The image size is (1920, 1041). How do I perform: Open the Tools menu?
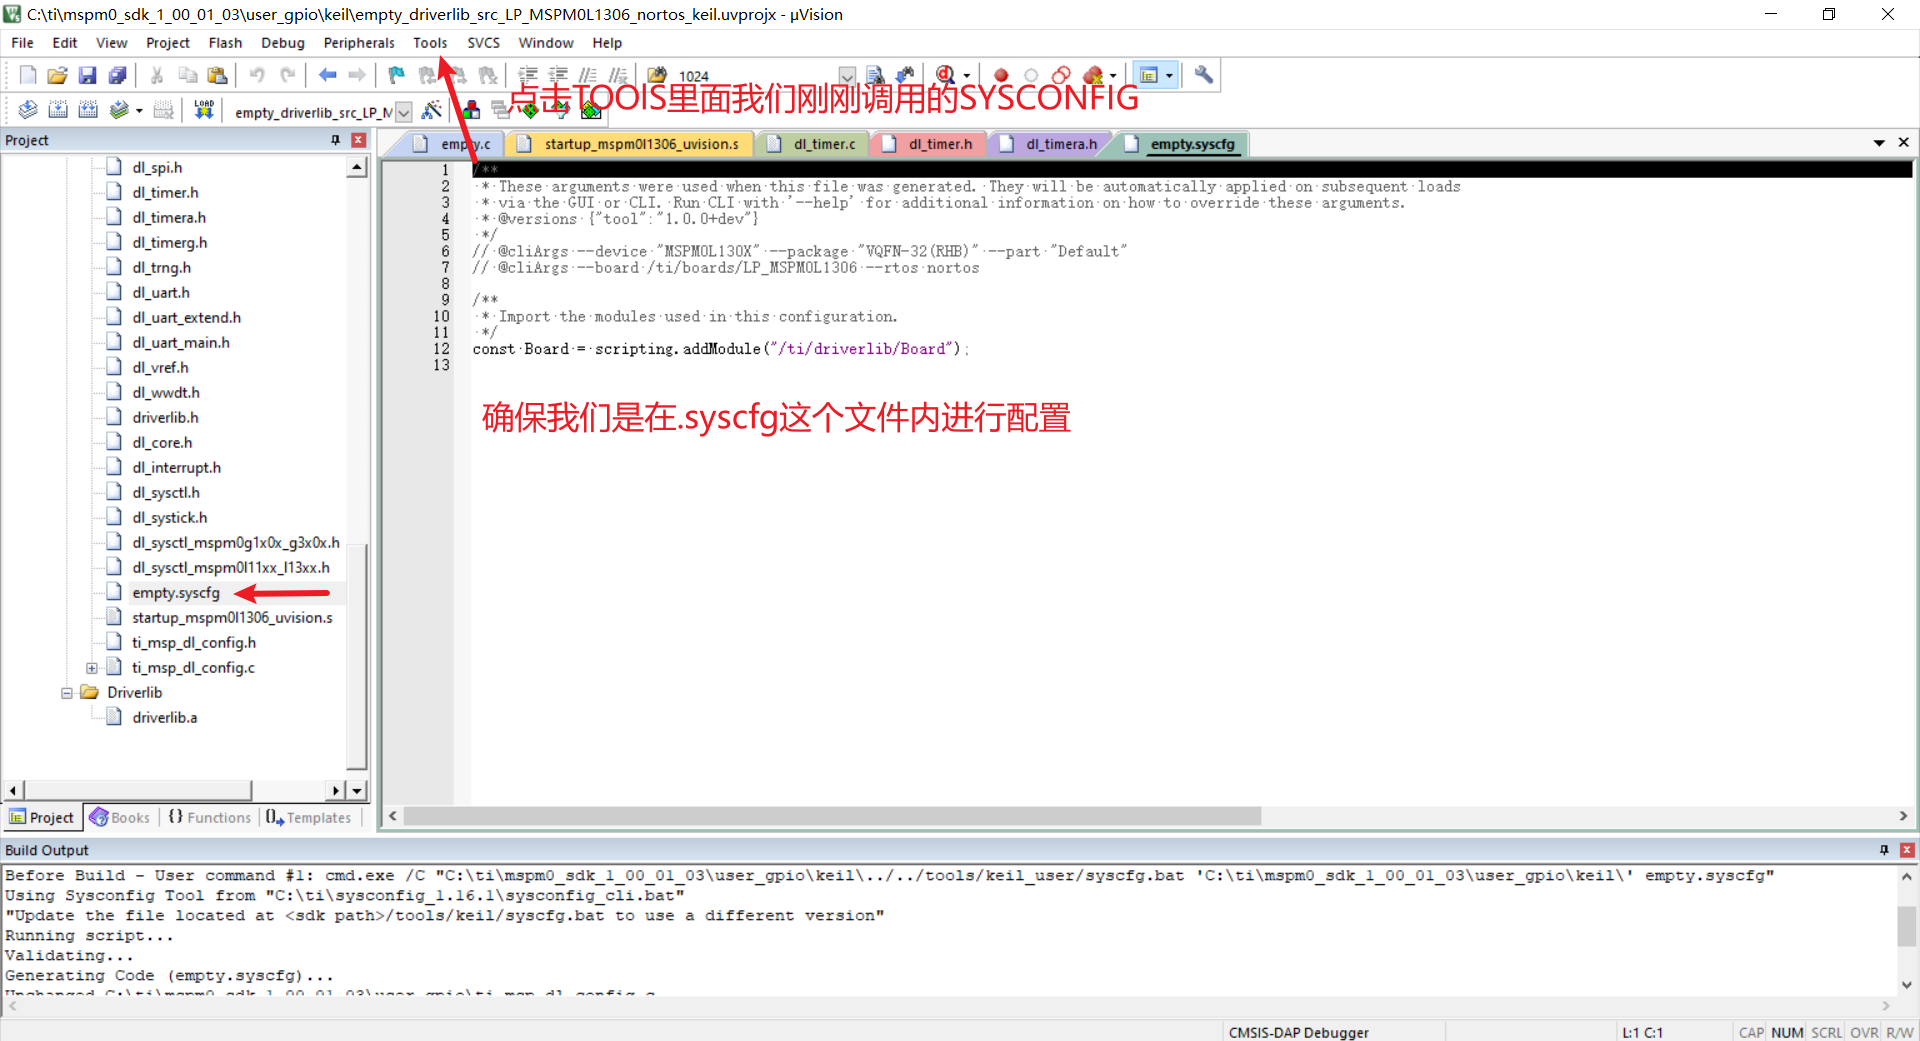click(x=430, y=43)
